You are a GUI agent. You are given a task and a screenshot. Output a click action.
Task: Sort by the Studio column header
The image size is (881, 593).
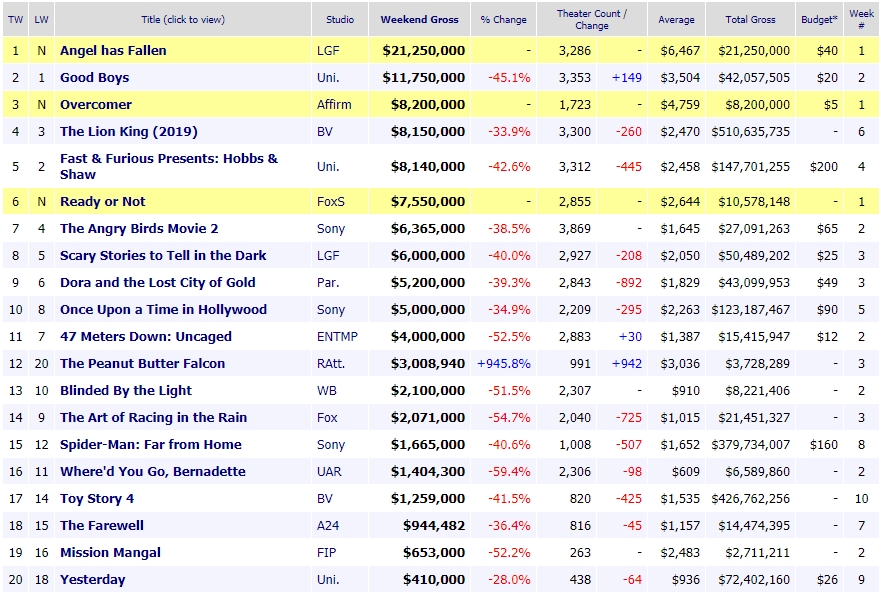[340, 20]
